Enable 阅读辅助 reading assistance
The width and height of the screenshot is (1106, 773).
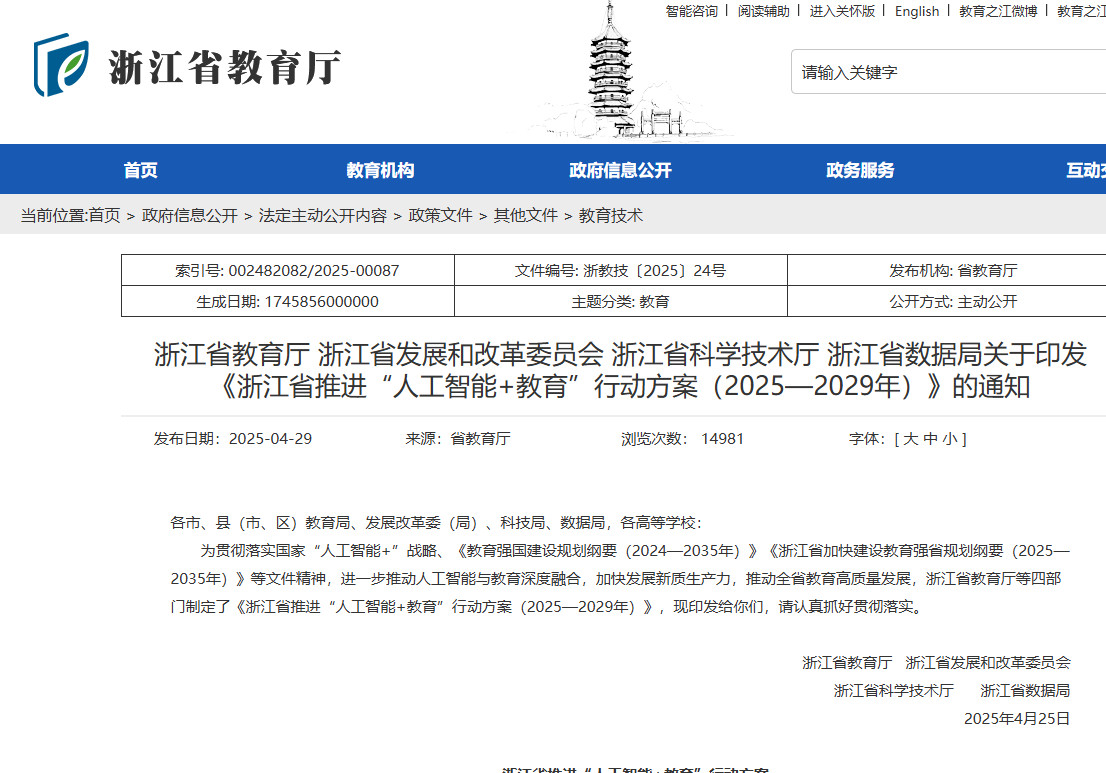point(763,11)
